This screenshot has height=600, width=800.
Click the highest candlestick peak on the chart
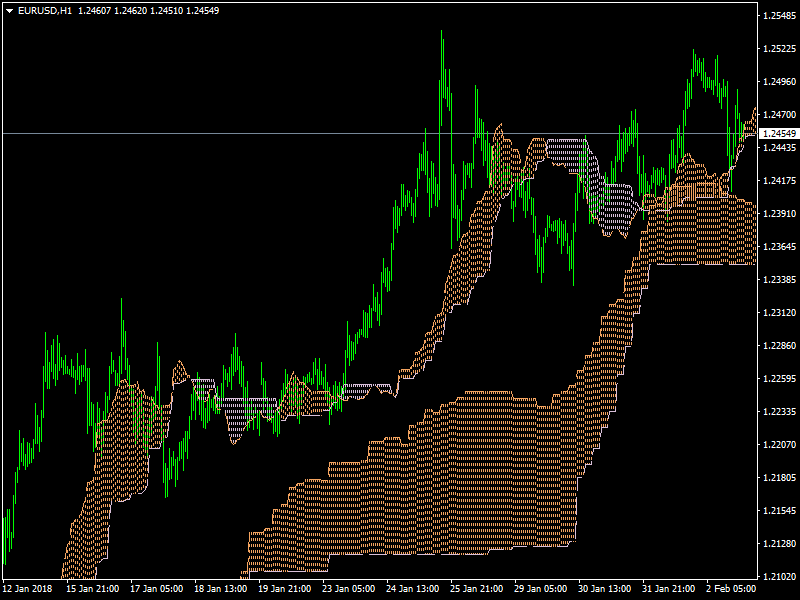pos(441,34)
